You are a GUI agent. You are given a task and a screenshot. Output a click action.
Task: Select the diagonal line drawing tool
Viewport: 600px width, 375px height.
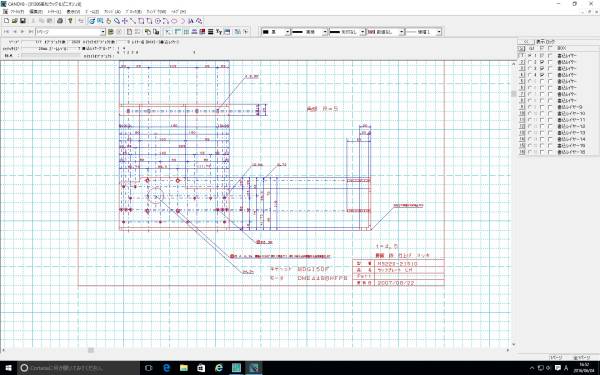pos(133,21)
